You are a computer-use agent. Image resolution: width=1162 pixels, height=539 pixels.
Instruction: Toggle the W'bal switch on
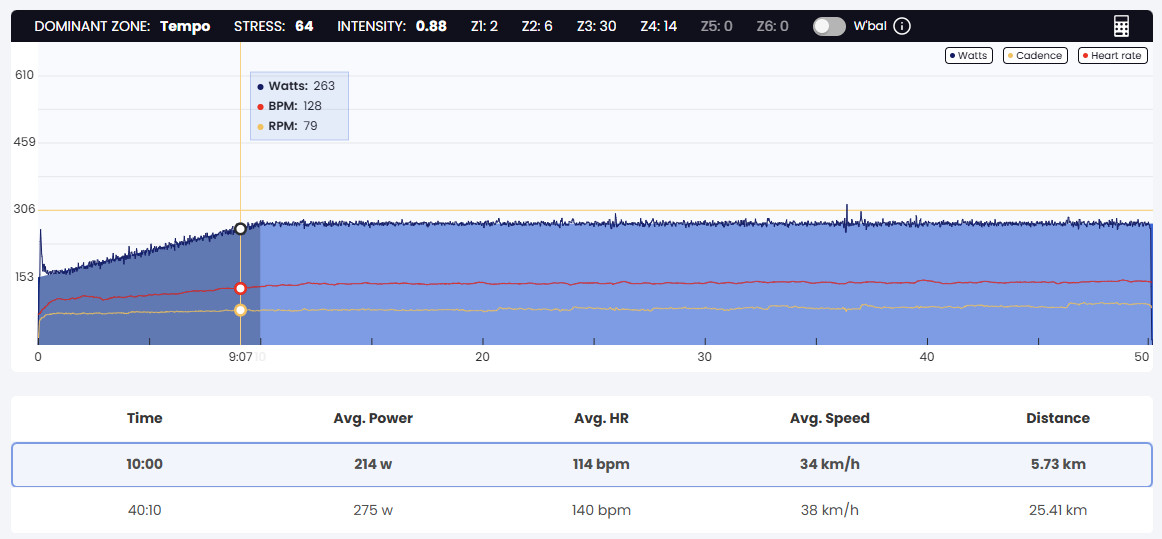[829, 27]
